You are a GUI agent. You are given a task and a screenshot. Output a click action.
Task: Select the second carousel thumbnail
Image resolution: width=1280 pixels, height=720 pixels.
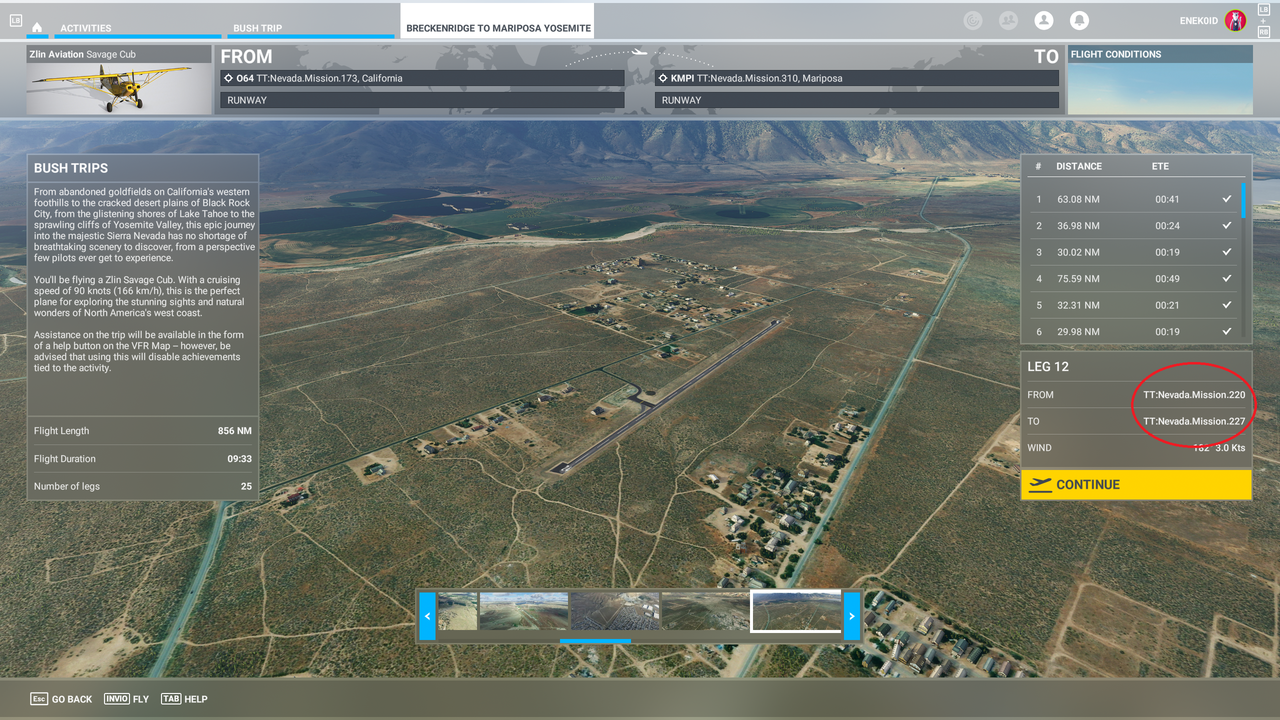coord(524,612)
